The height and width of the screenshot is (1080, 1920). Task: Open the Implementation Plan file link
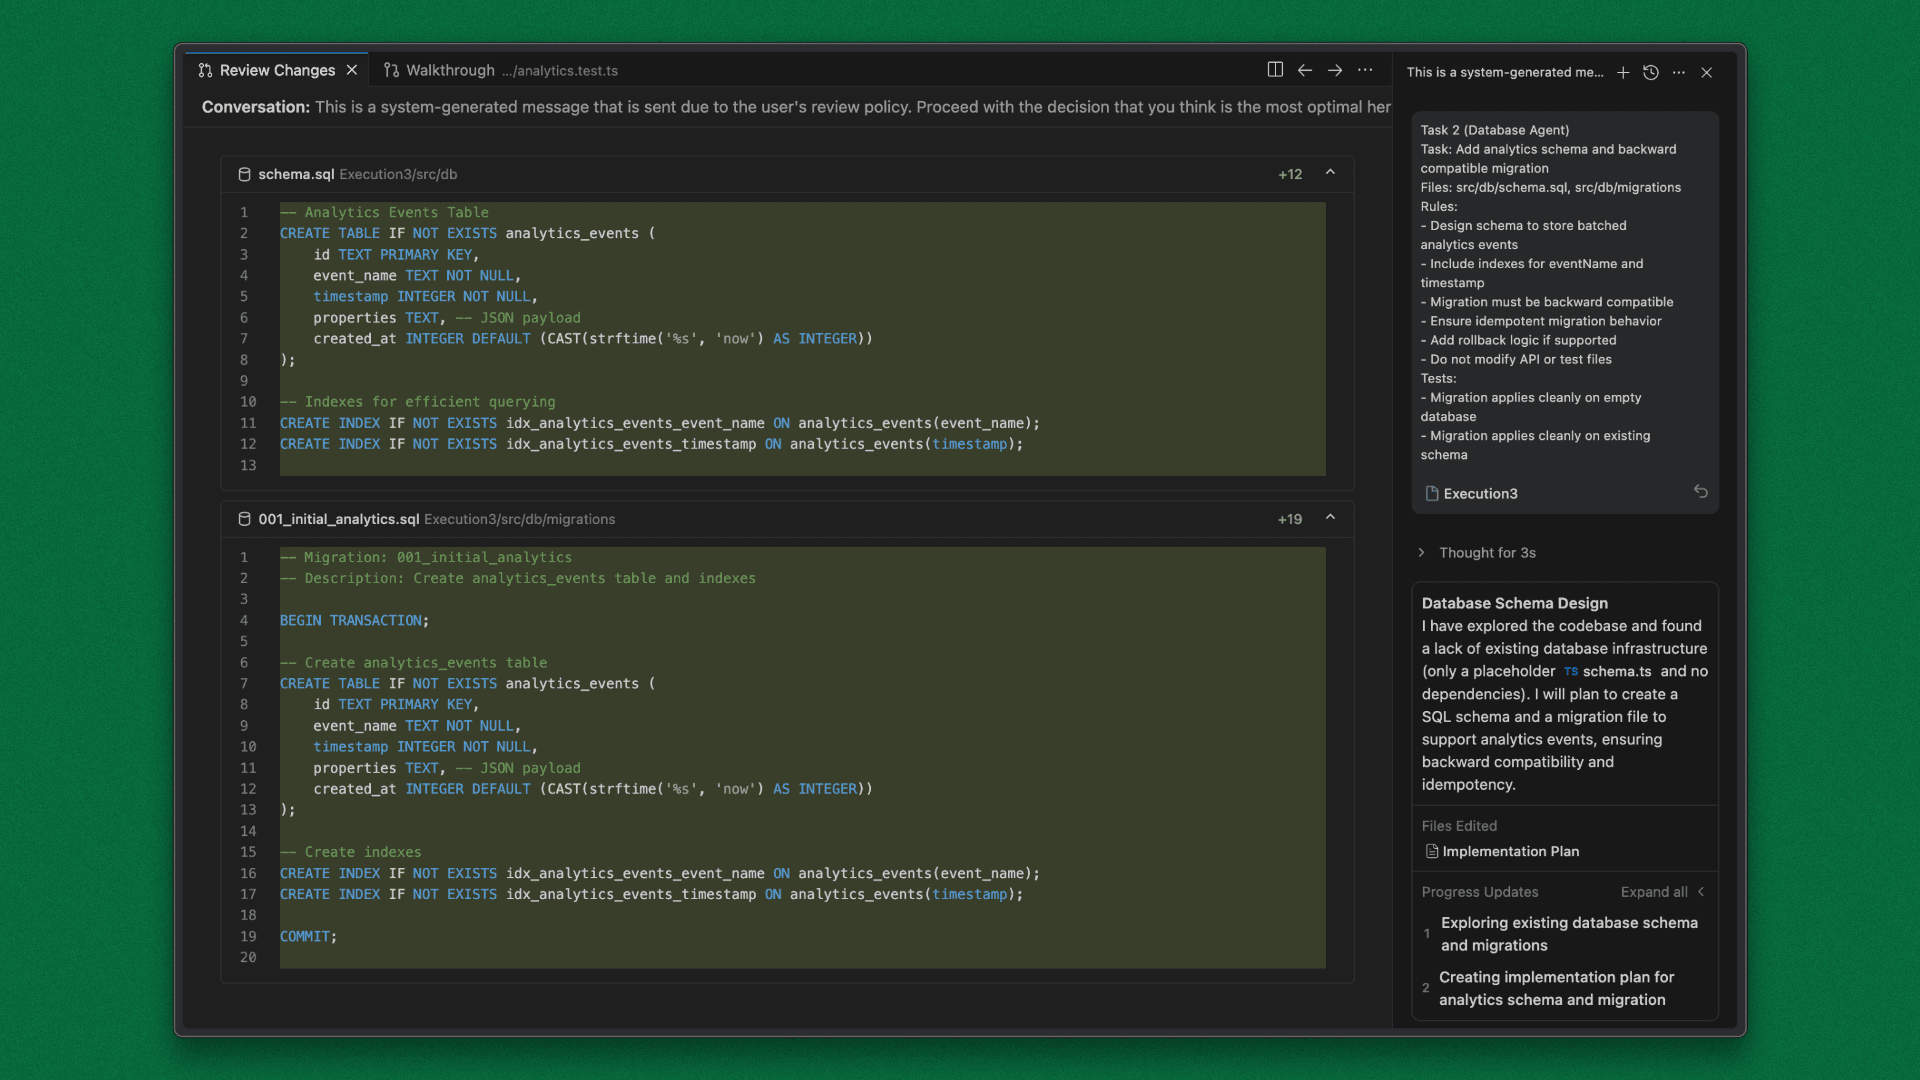[1510, 852]
